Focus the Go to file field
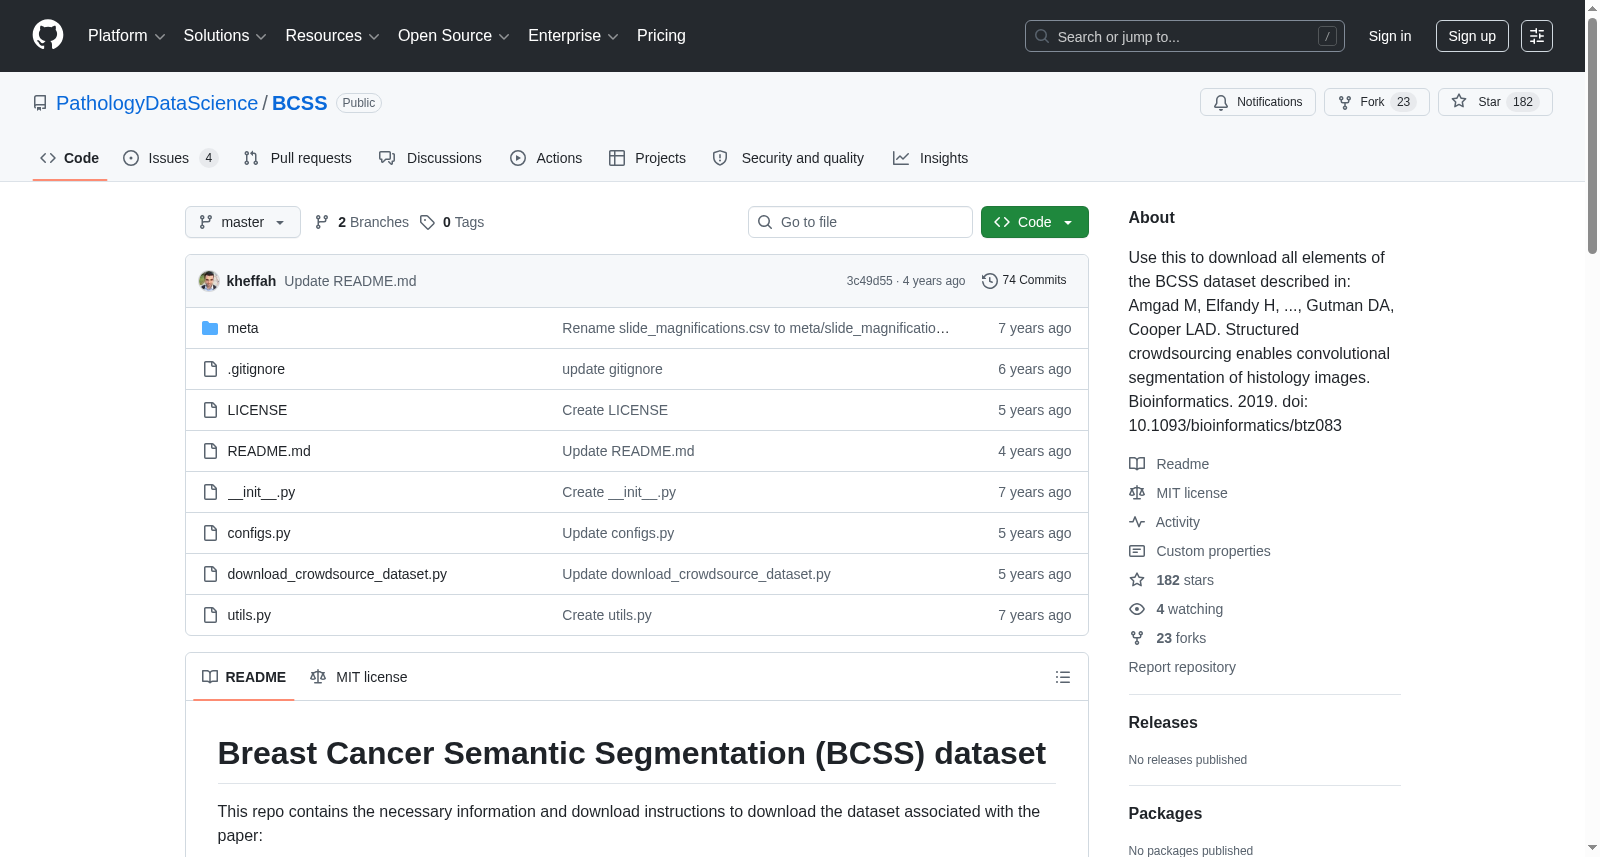The width and height of the screenshot is (1600, 857). (860, 222)
